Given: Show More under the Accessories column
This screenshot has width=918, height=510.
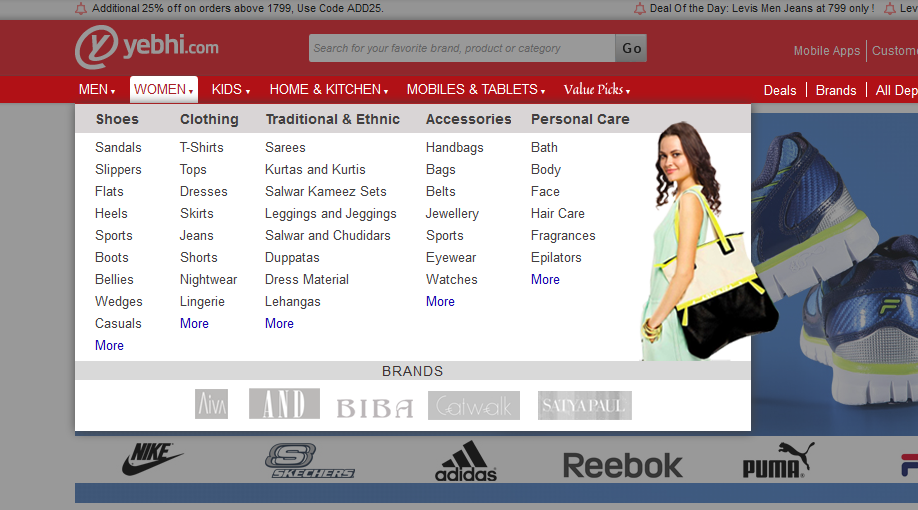Looking at the screenshot, I should (x=440, y=302).
